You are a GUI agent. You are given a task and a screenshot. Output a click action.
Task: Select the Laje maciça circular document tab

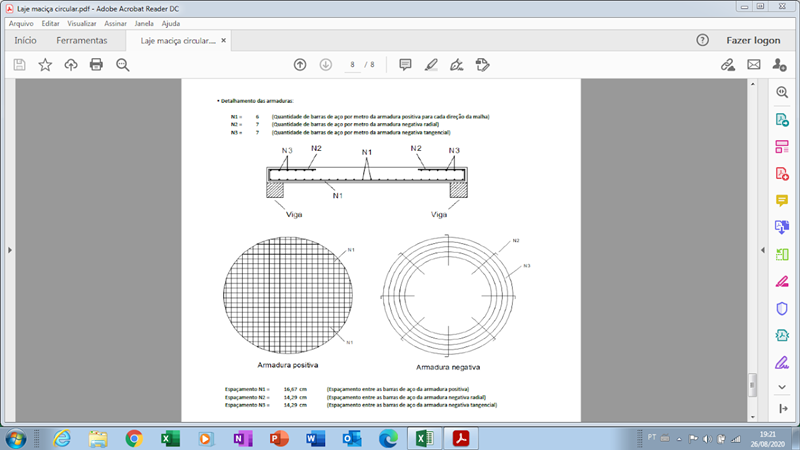tap(178, 41)
